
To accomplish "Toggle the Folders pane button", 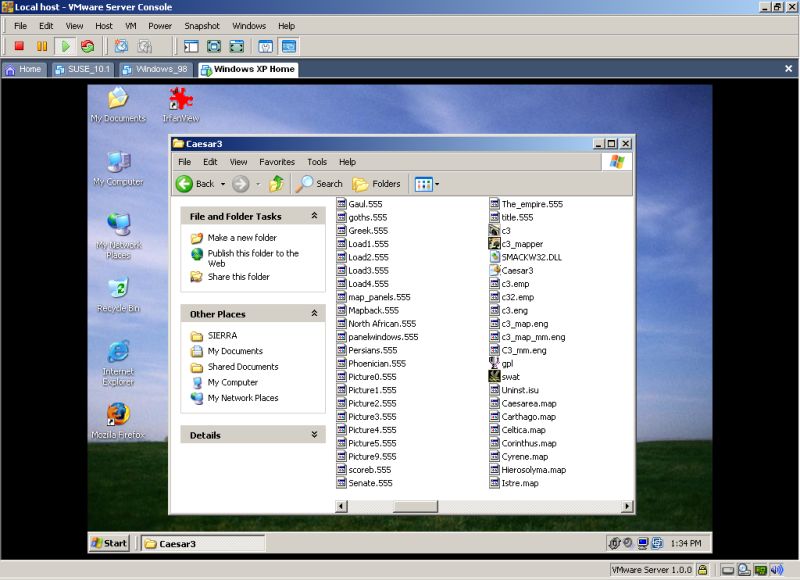I will pyautogui.click(x=377, y=184).
